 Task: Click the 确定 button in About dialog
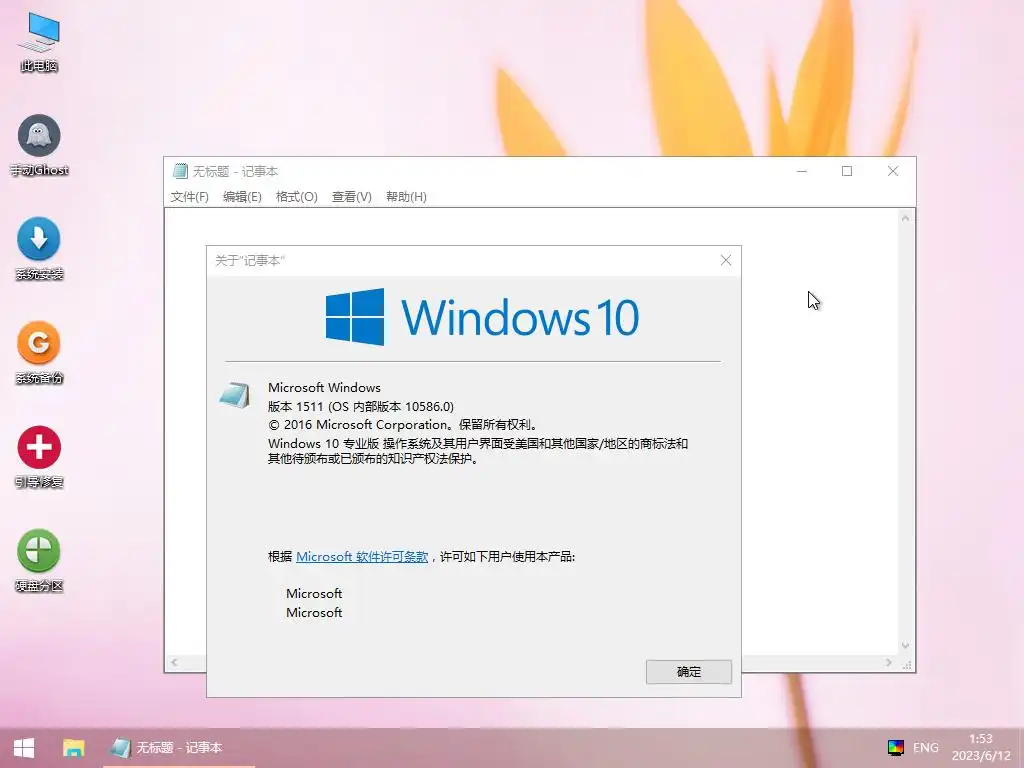[x=688, y=671]
